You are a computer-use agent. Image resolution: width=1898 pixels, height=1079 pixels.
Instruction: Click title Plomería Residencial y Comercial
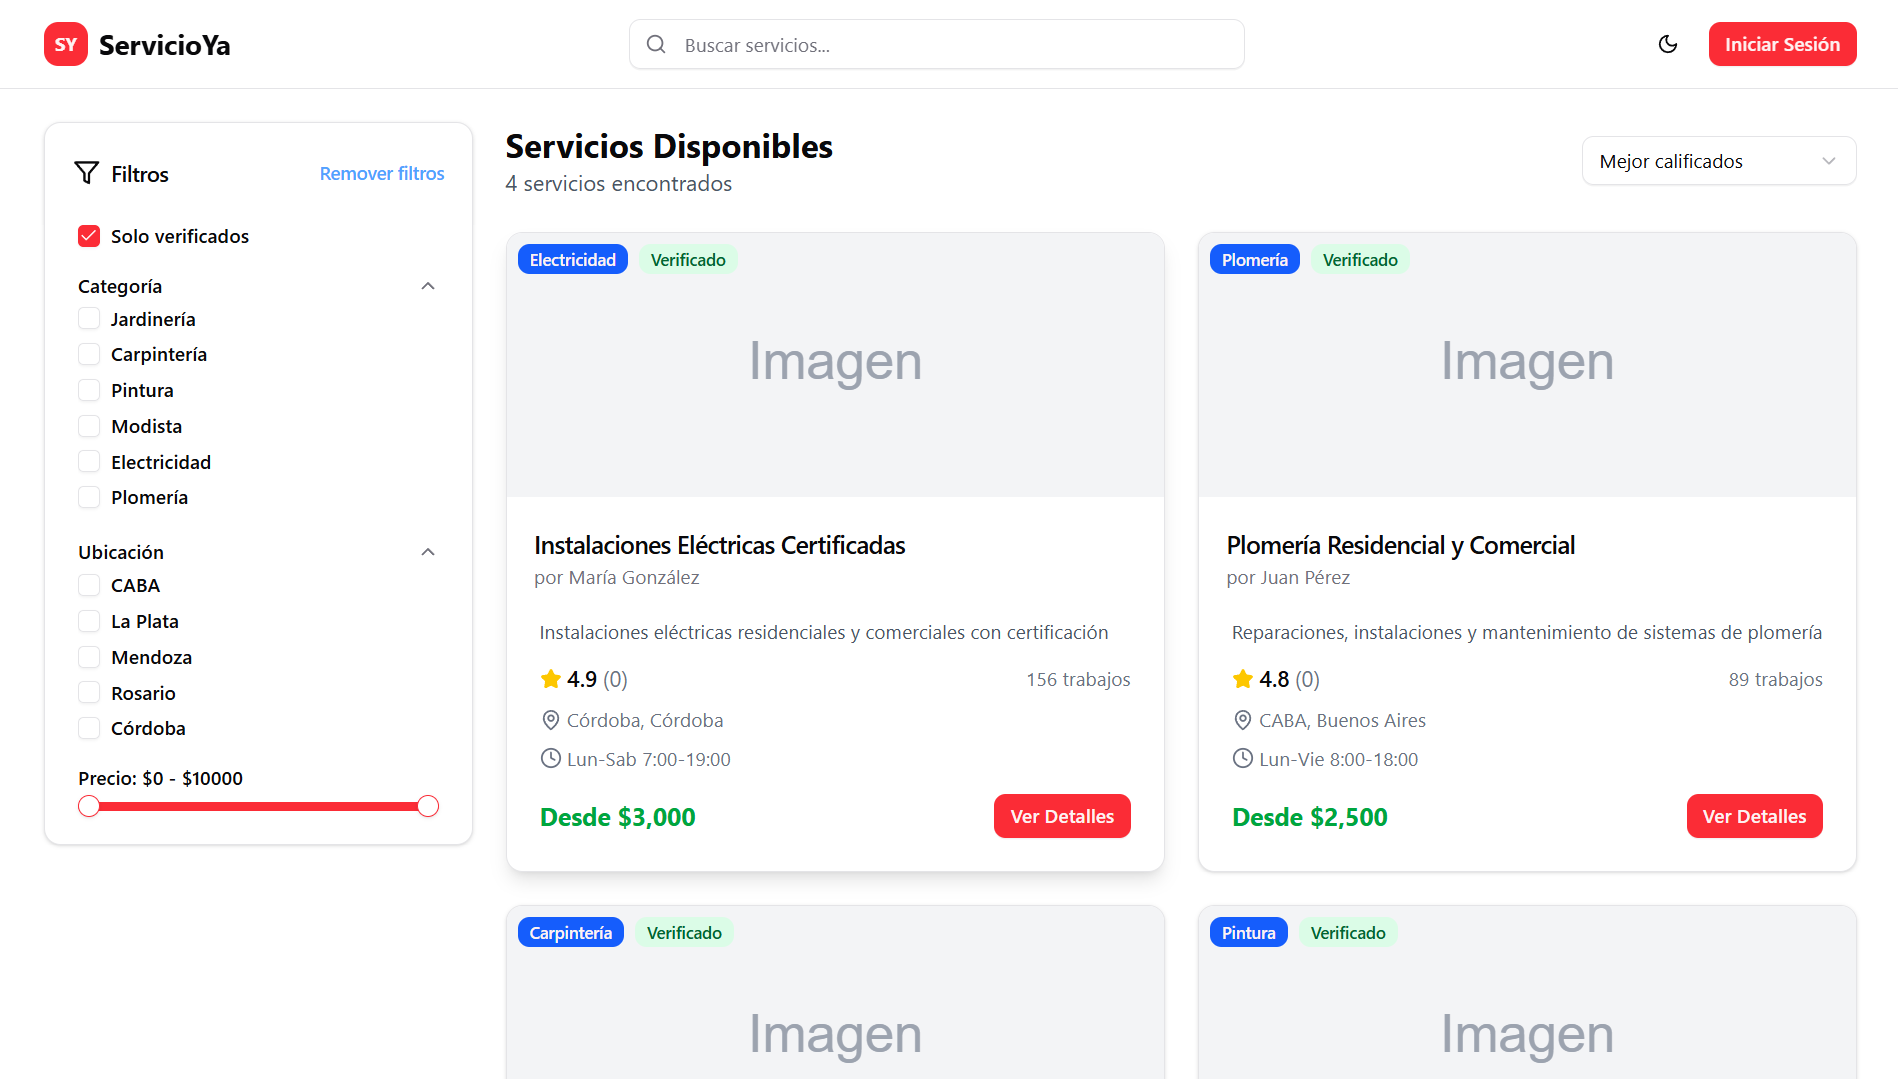coord(1400,545)
